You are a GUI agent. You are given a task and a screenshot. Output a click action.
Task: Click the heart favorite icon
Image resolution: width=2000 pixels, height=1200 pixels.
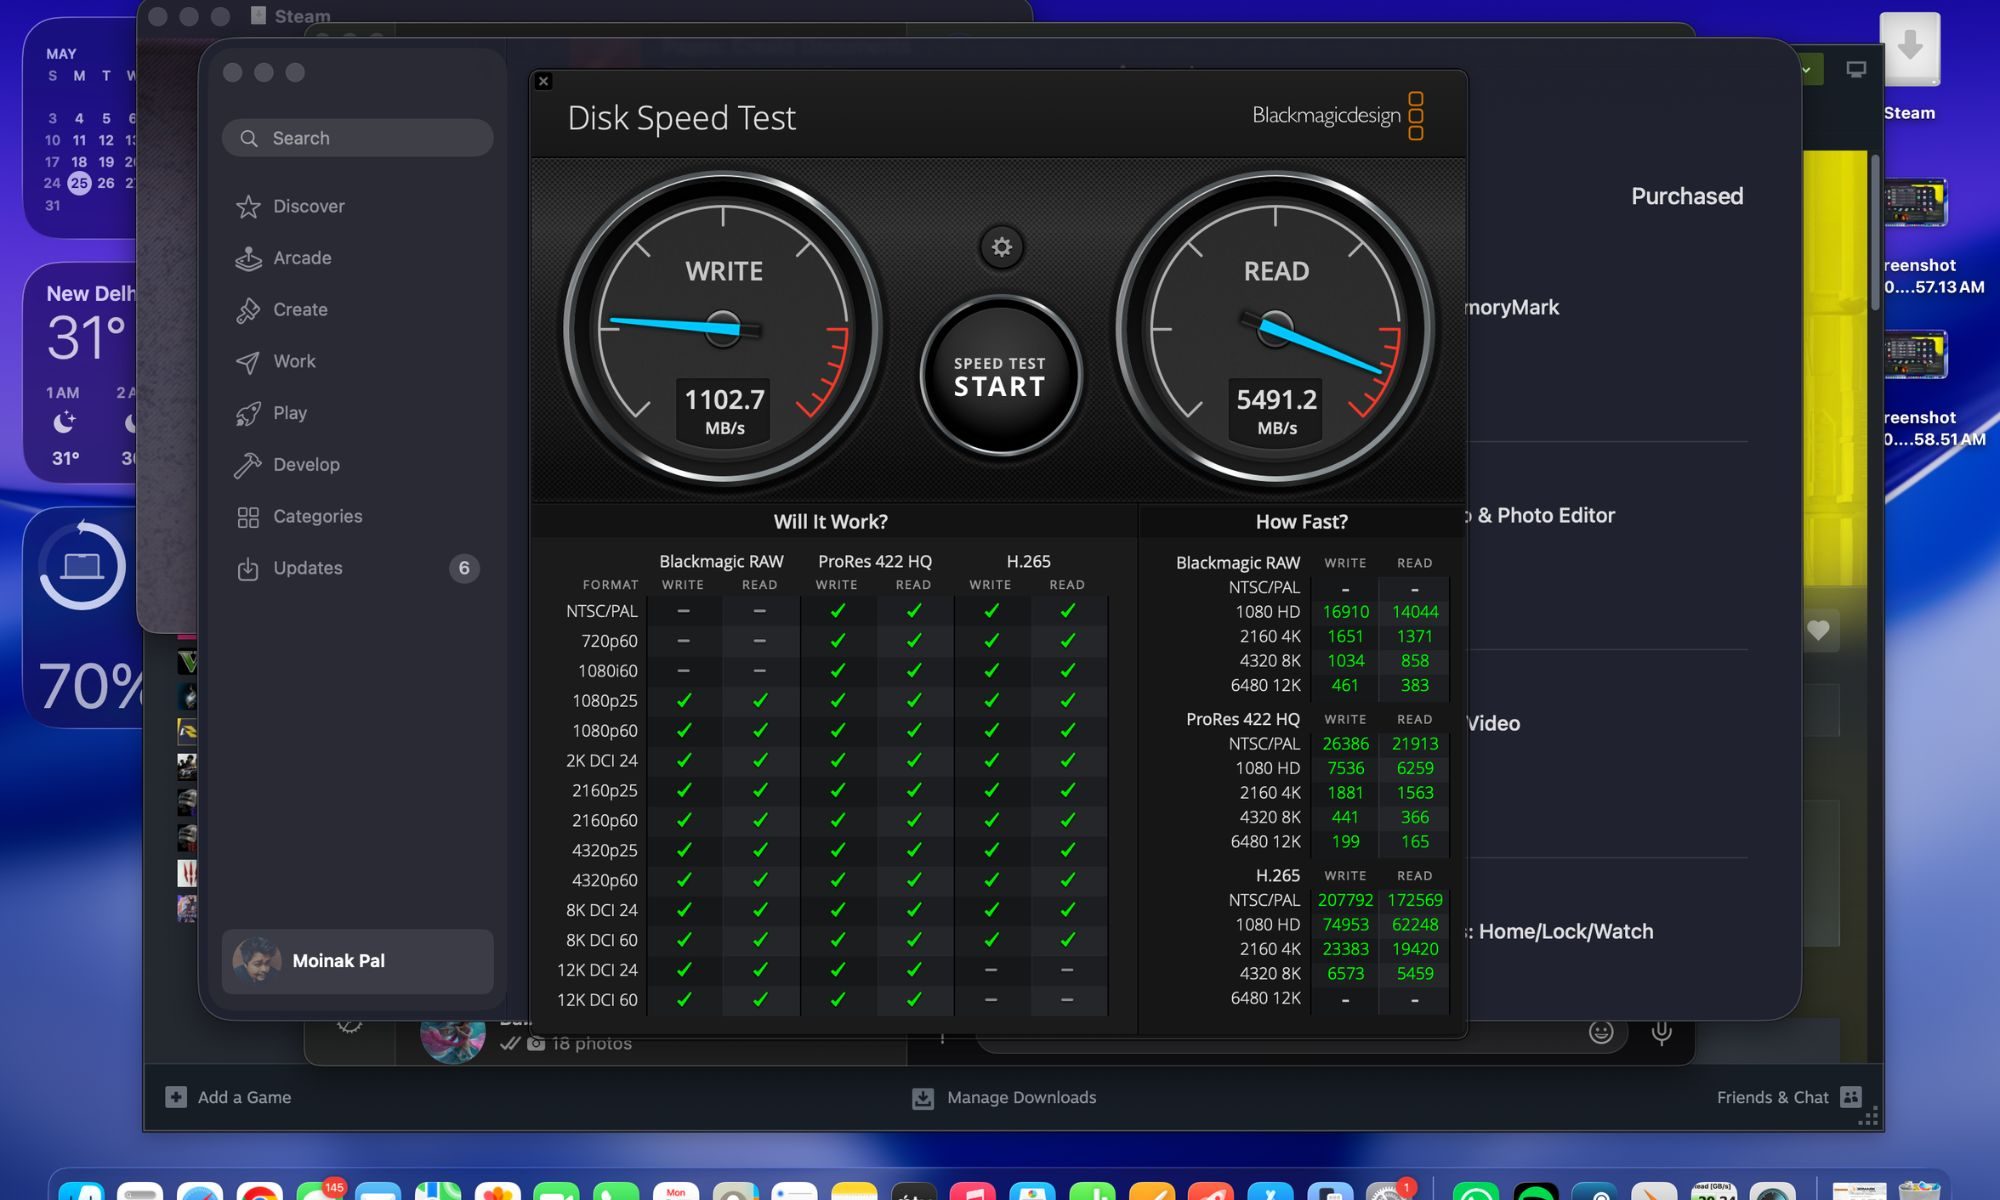click(x=1818, y=630)
